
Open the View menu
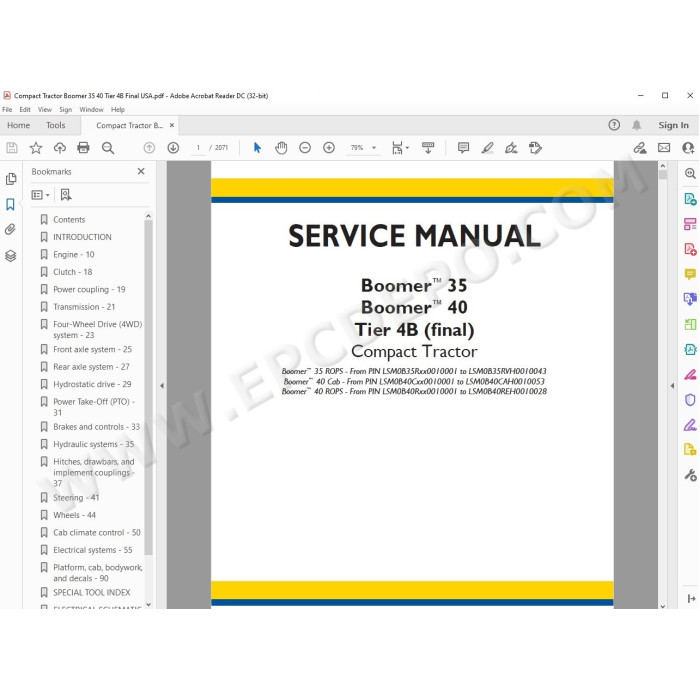click(x=45, y=109)
